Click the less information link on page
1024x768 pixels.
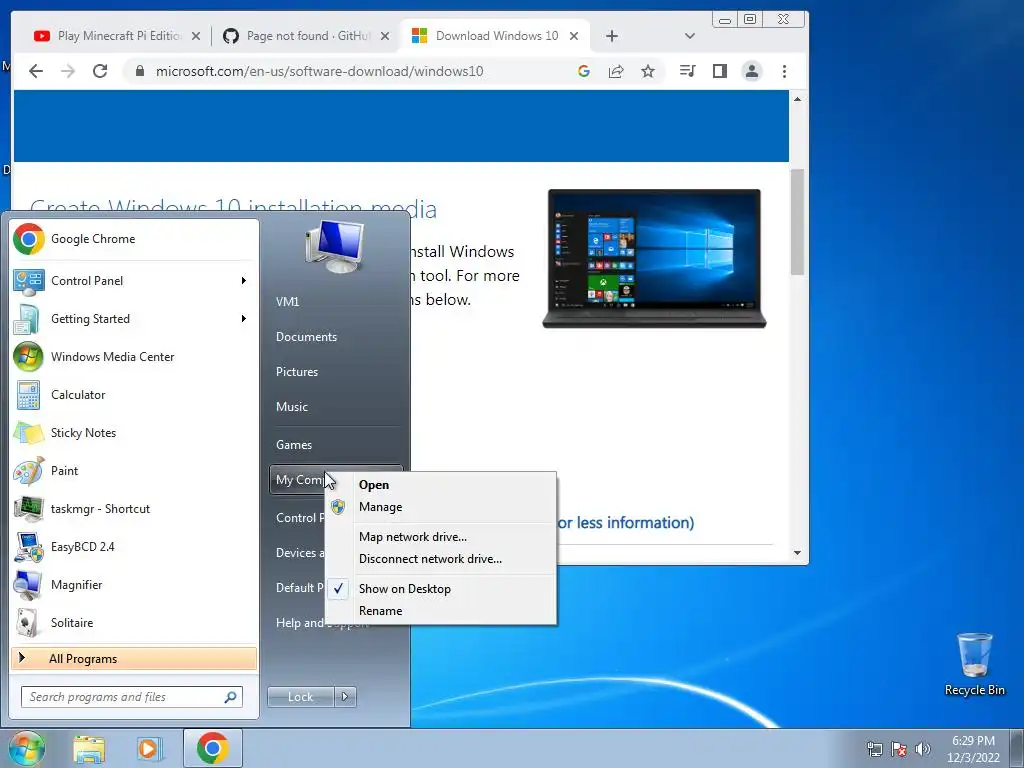[x=626, y=522]
